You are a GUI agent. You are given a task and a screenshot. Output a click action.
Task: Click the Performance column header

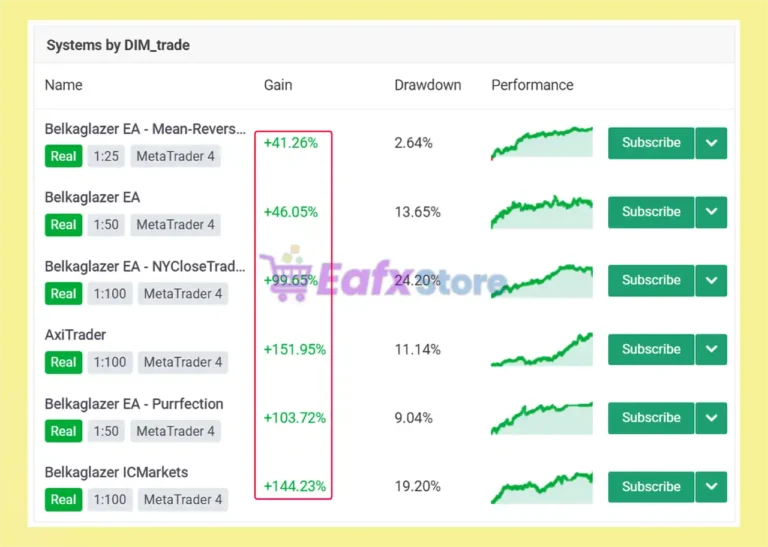(x=532, y=85)
